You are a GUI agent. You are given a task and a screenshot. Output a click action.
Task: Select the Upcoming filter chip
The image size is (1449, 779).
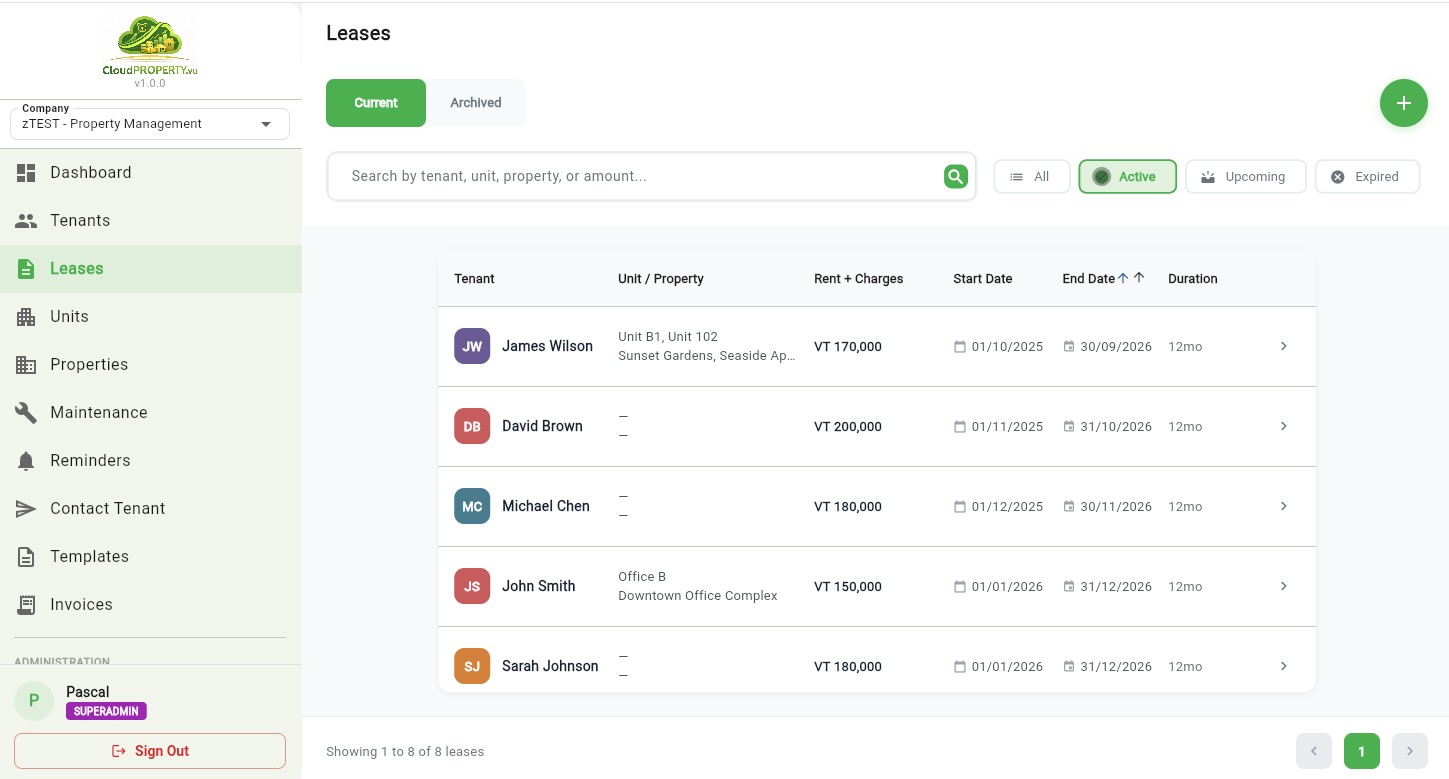click(1245, 177)
